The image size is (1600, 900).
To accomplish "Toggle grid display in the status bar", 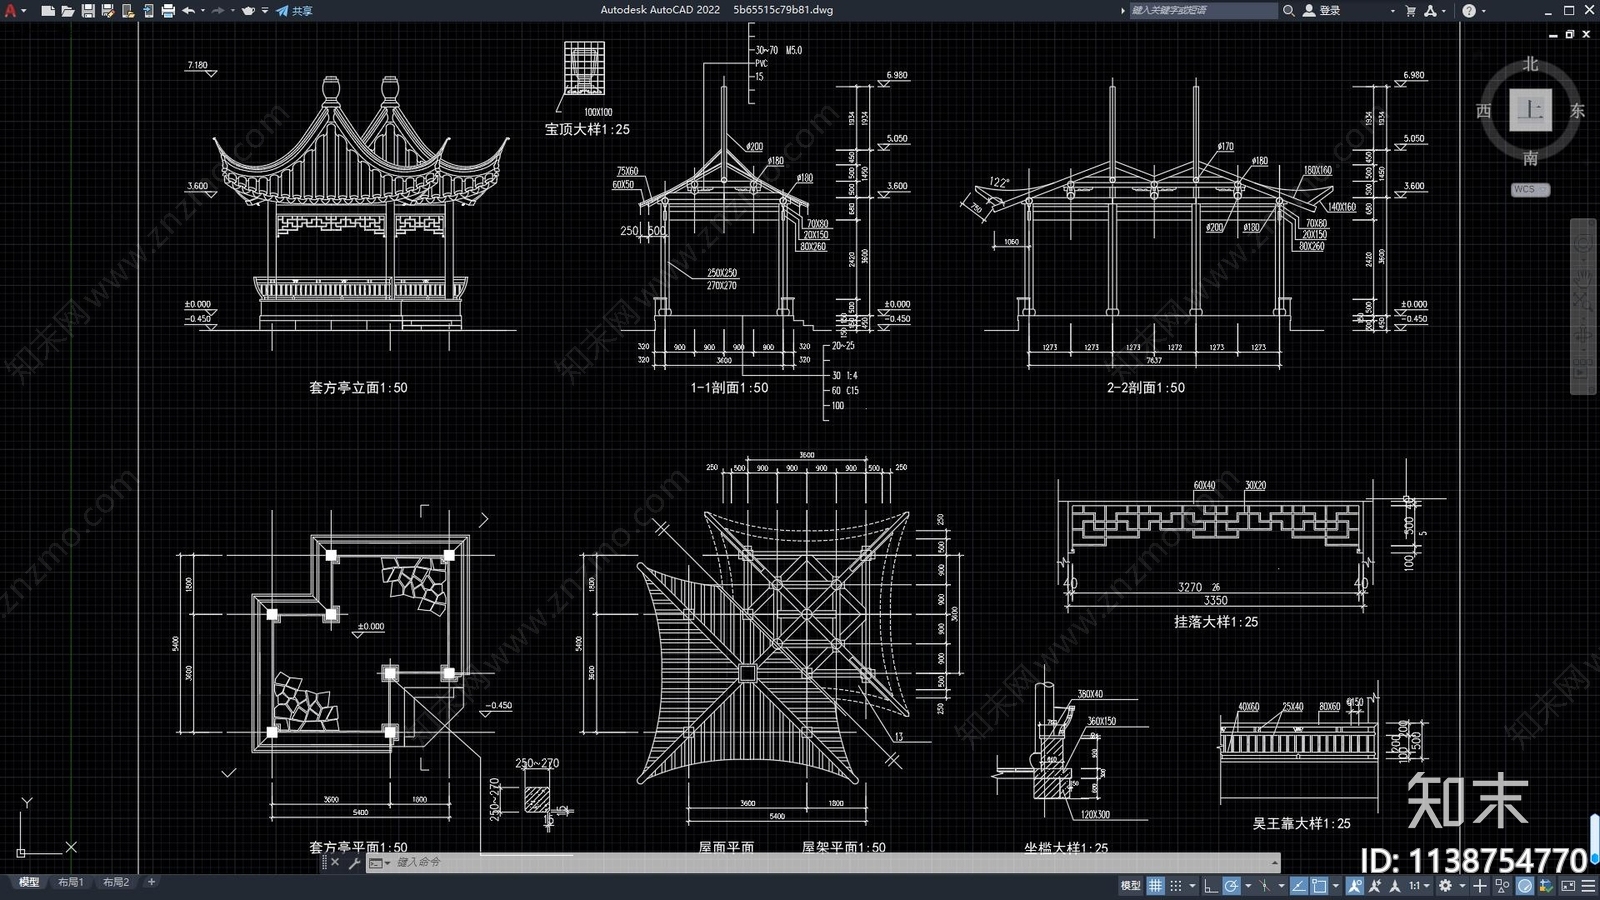I will (1155, 886).
